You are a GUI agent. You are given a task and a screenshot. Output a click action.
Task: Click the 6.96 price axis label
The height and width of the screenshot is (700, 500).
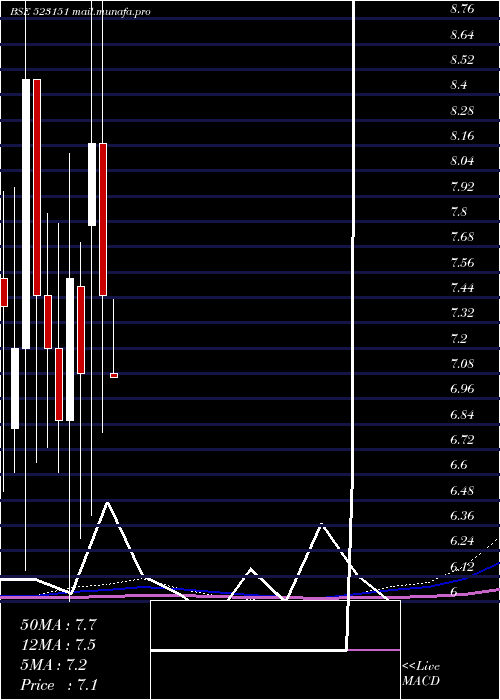[x=462, y=389]
